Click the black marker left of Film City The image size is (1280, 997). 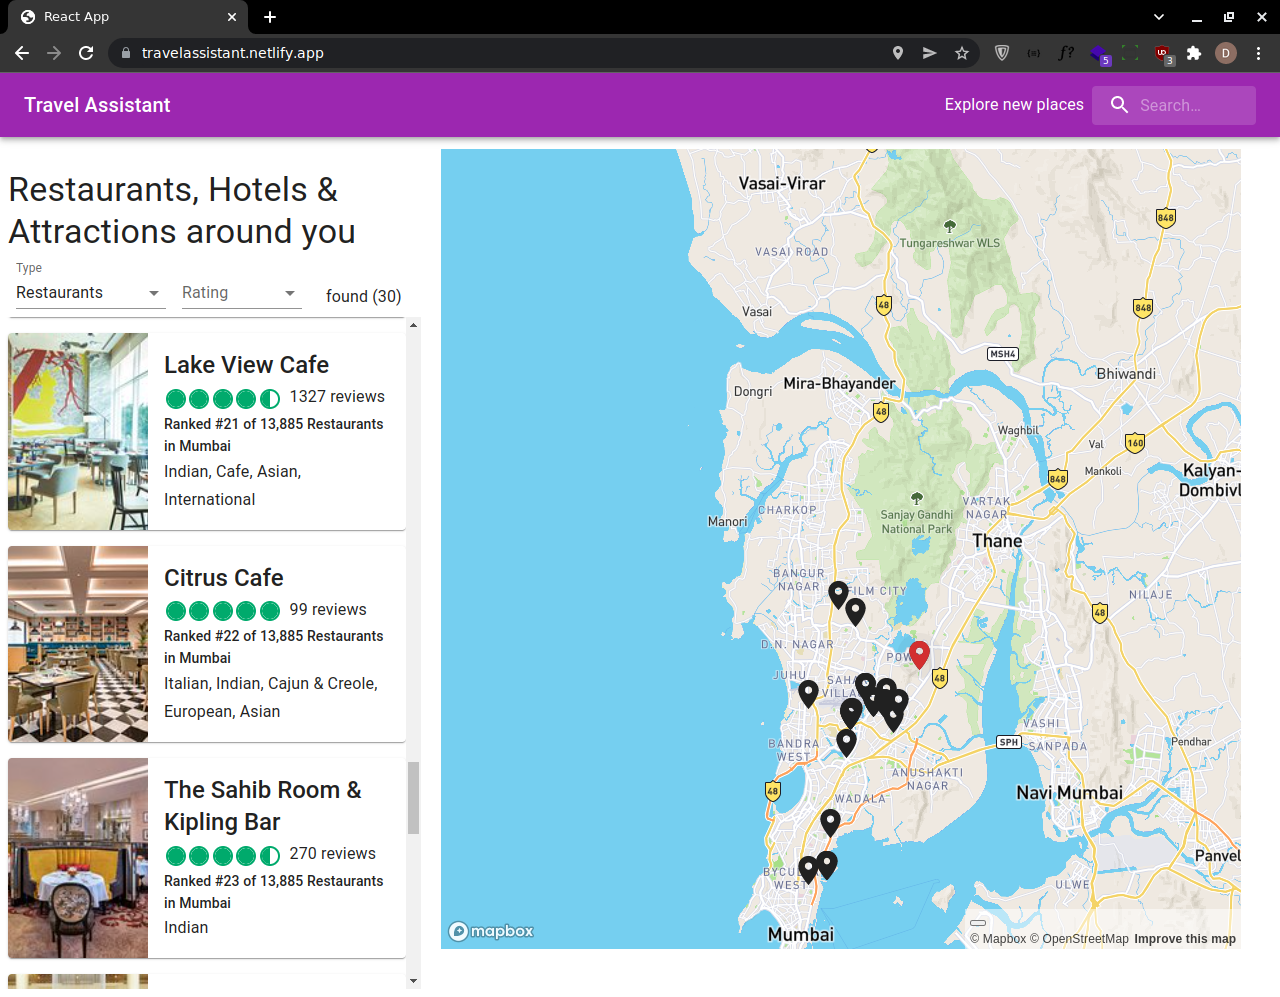point(838,594)
